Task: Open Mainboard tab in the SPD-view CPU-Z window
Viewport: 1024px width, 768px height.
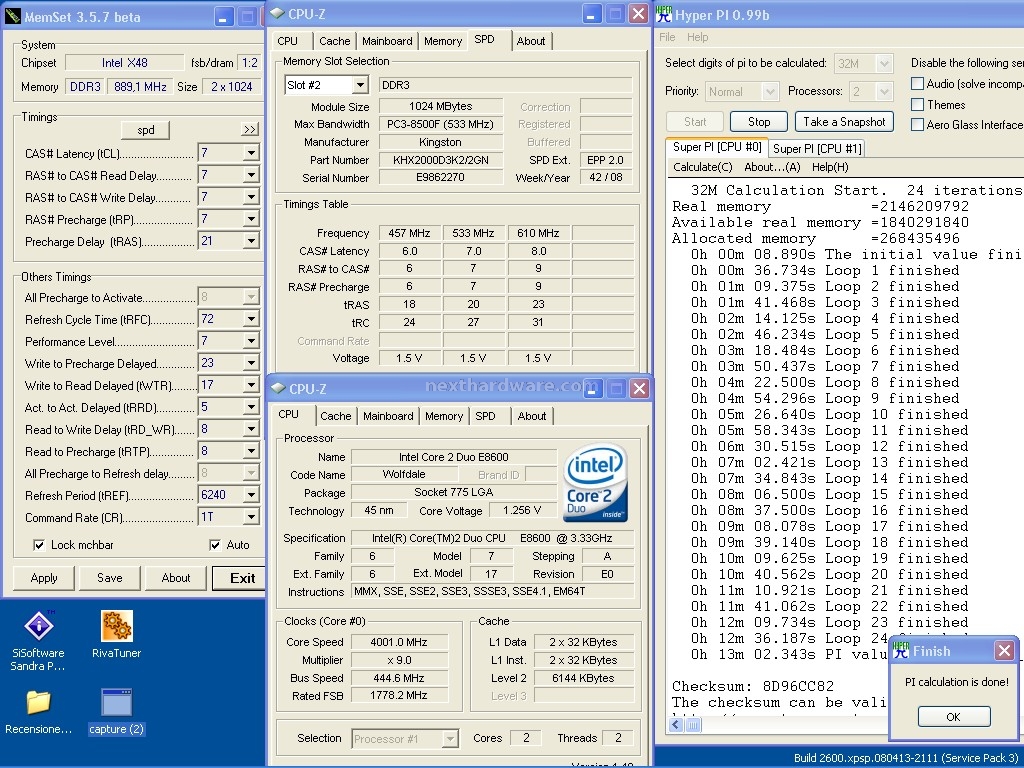Action: pyautogui.click(x=387, y=41)
